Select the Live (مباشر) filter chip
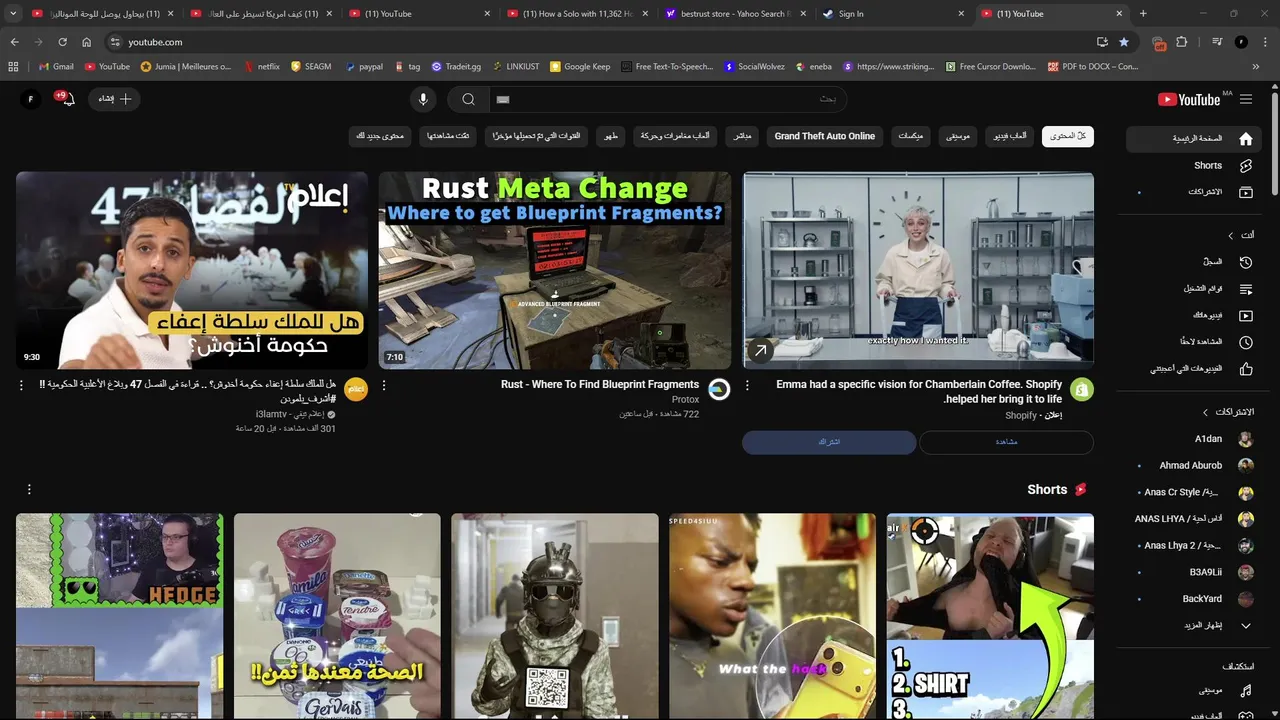Viewport: 1280px width, 720px height. point(742,136)
